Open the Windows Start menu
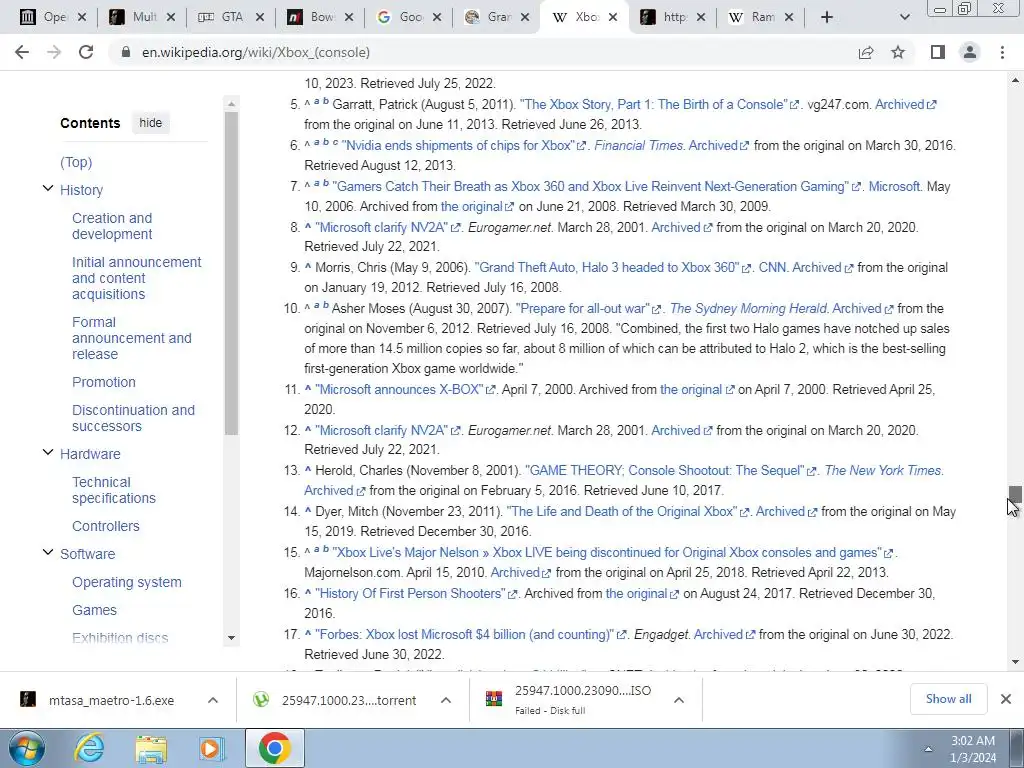This screenshot has width=1024, height=768. (27, 749)
